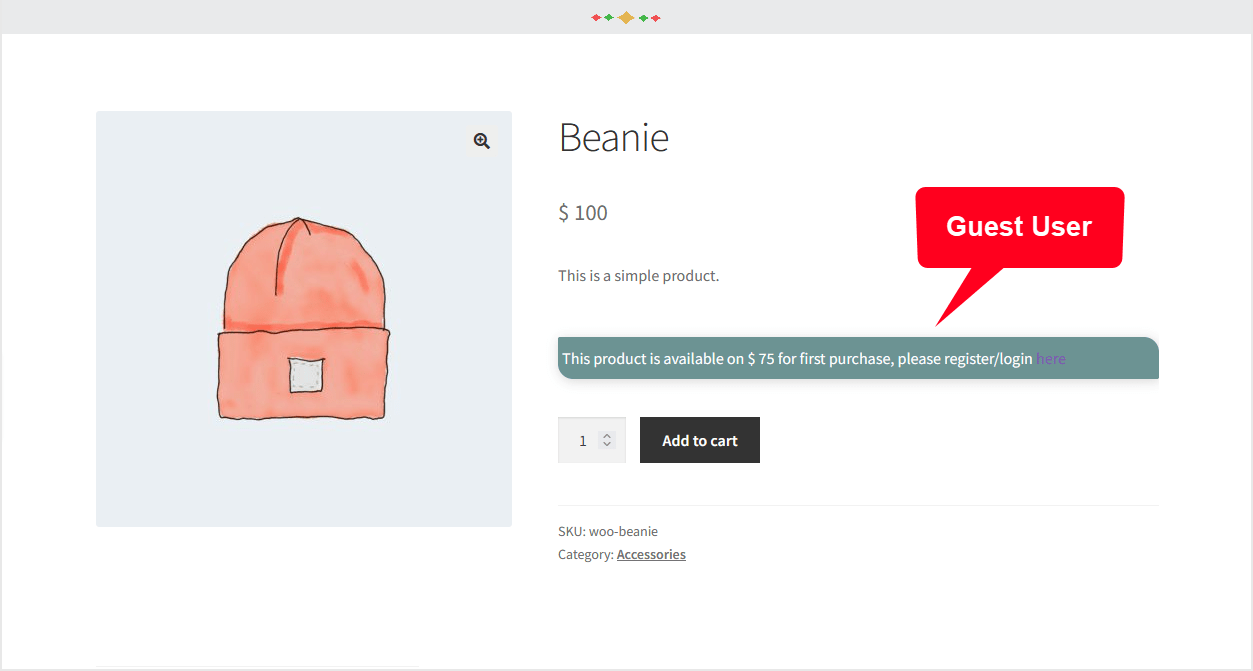Select the $ 100 price text
Image resolution: width=1253 pixels, height=671 pixels.
click(582, 212)
